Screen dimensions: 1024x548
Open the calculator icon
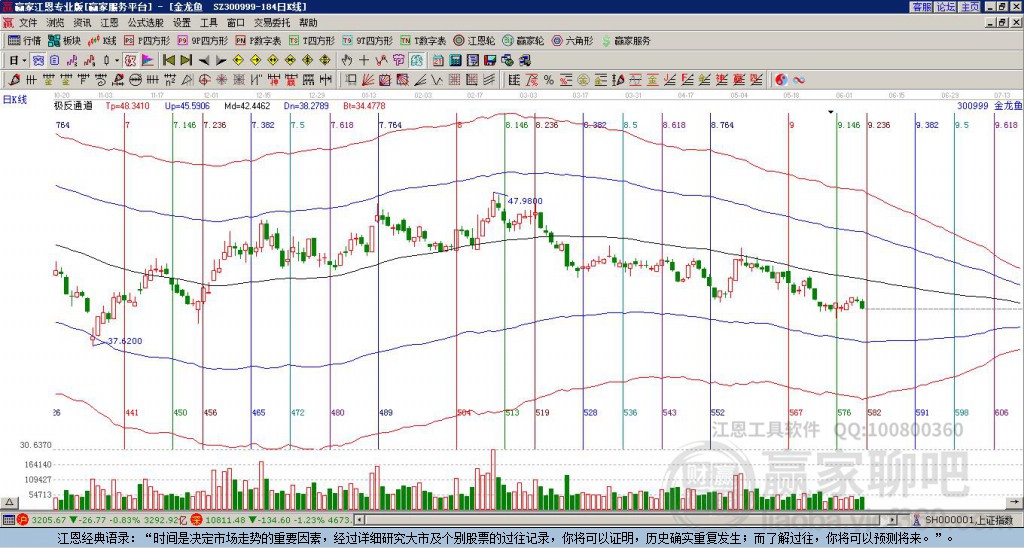coord(455,61)
